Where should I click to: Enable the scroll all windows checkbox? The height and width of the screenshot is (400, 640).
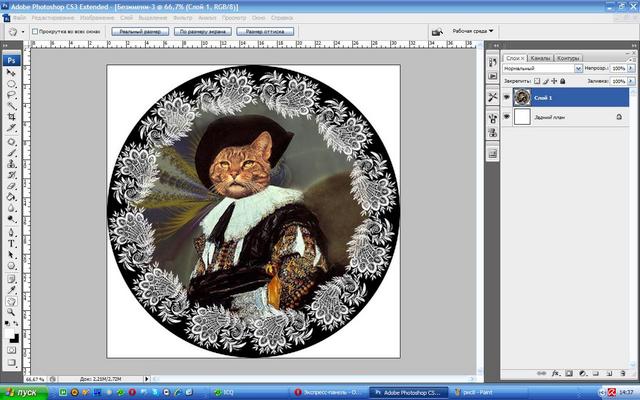coord(36,32)
